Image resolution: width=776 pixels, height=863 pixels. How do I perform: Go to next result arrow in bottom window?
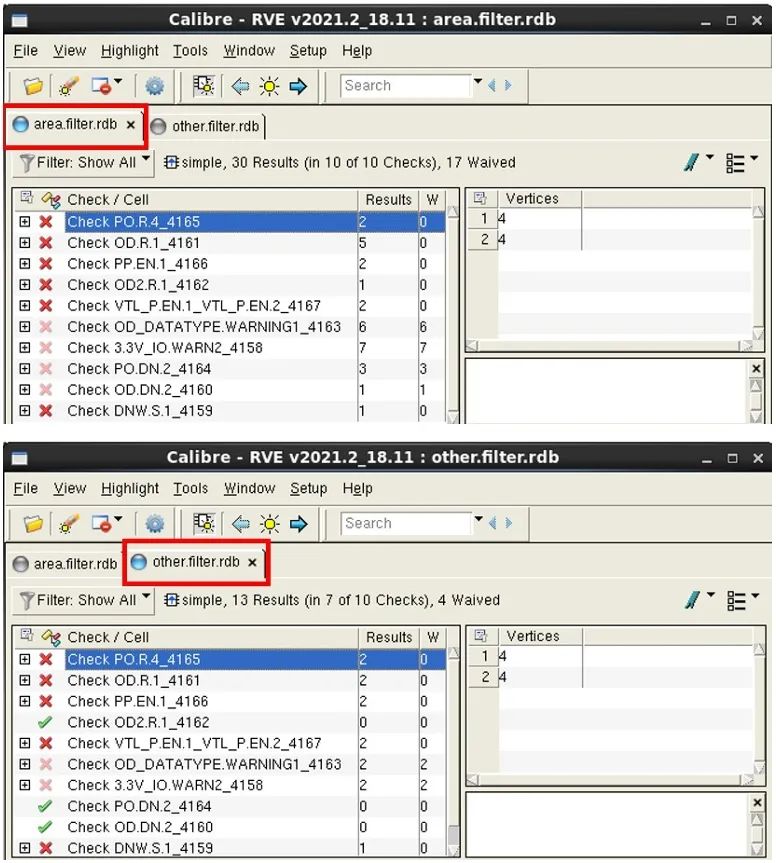pyautogui.click(x=298, y=523)
